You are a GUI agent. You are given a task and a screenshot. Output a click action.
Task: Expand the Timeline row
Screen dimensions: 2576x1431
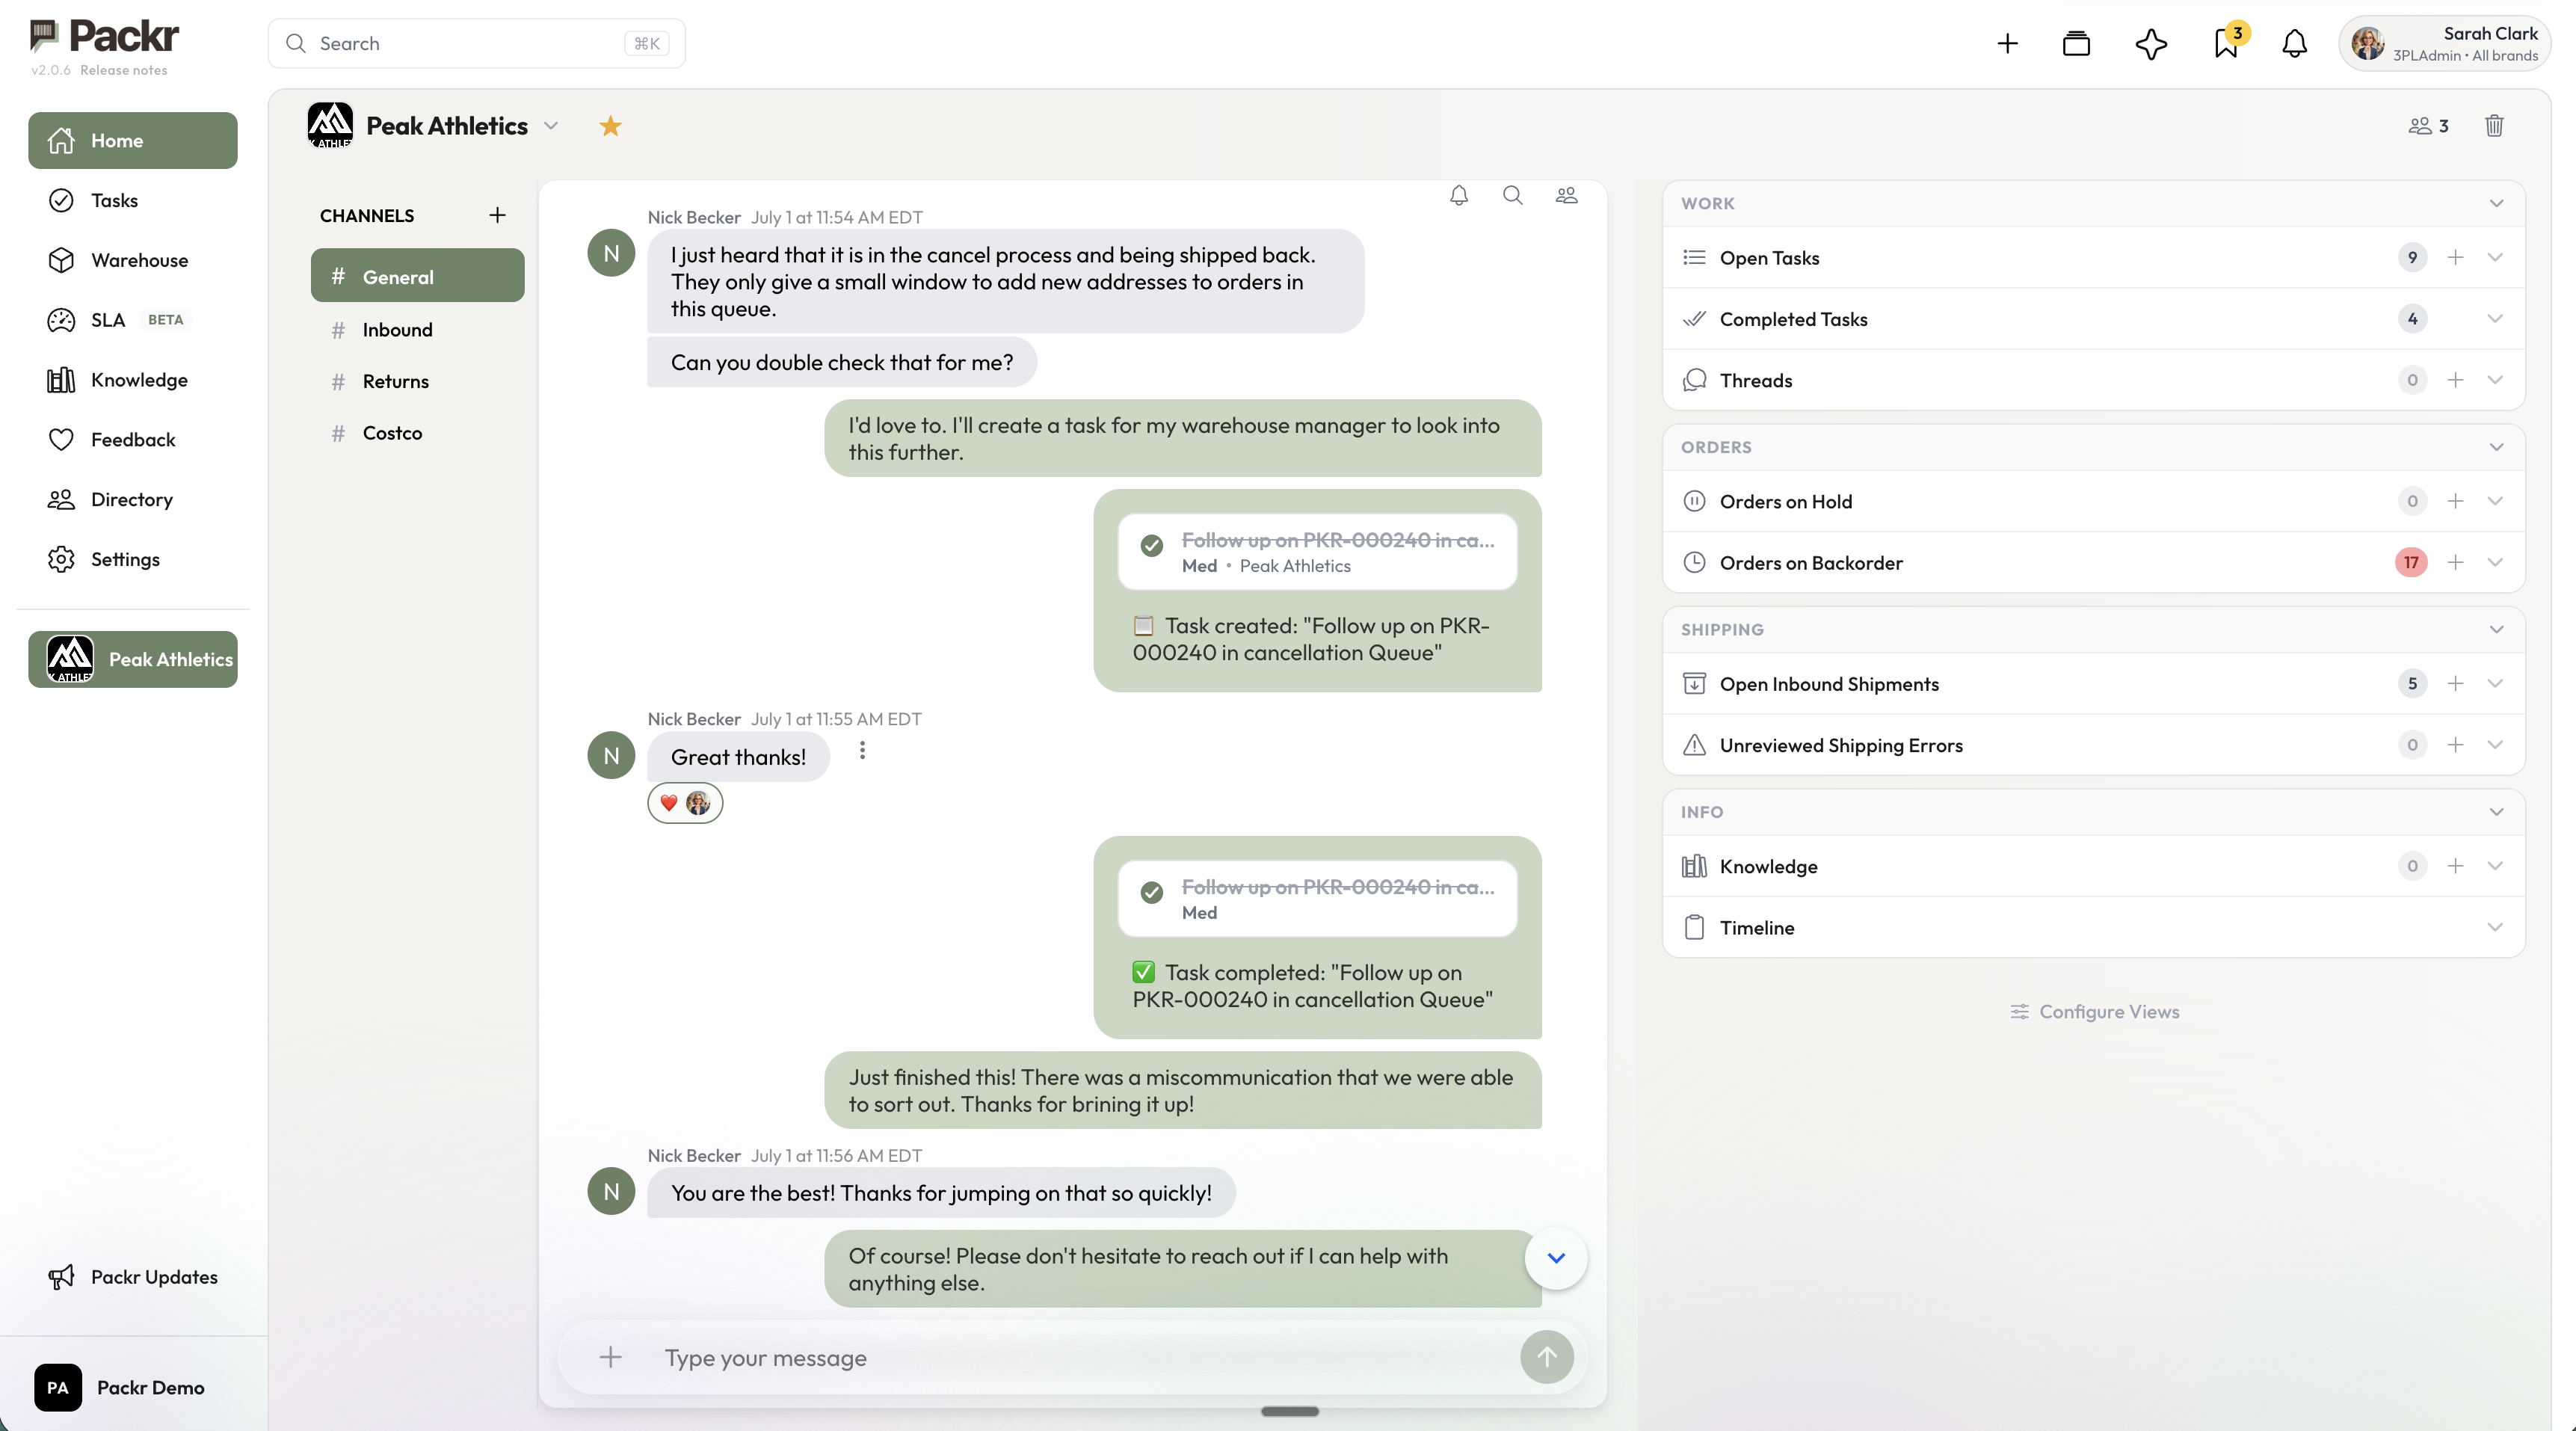click(2495, 927)
